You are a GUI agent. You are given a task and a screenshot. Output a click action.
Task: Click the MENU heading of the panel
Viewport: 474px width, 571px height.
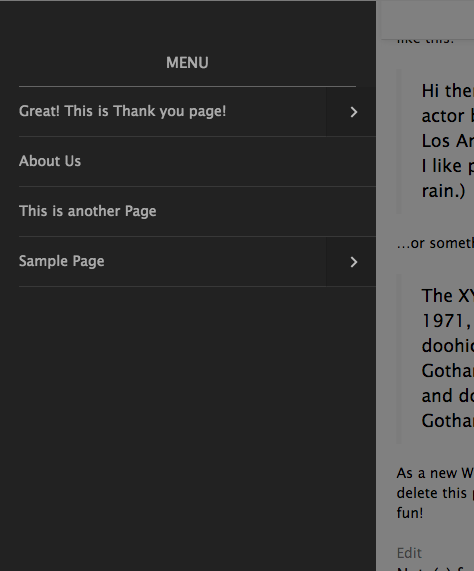(187, 63)
